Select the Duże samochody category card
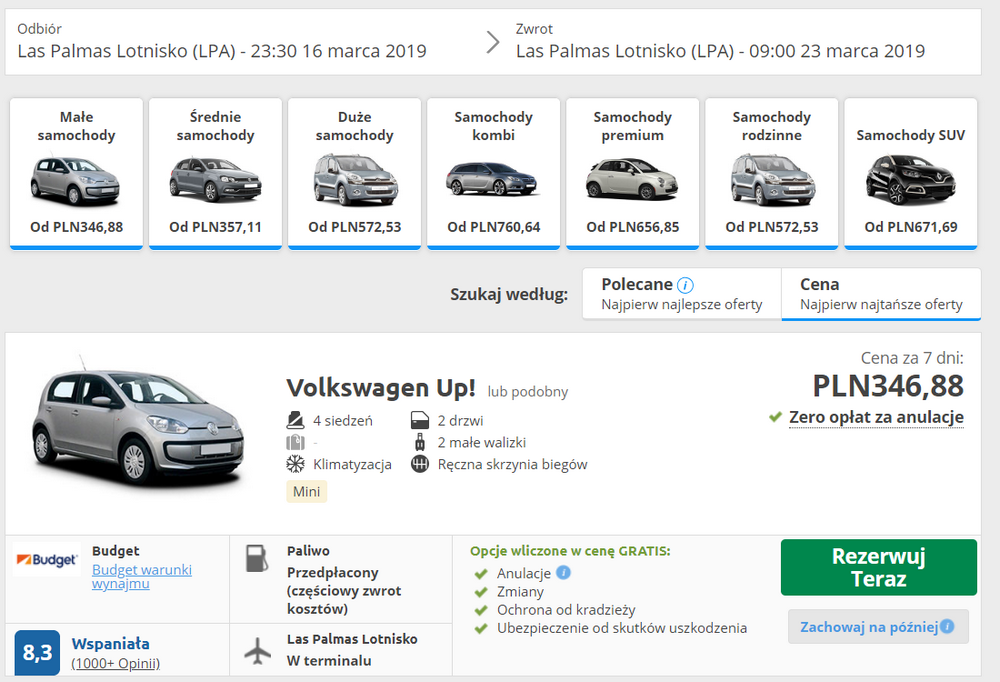1000x682 pixels. tap(355, 174)
